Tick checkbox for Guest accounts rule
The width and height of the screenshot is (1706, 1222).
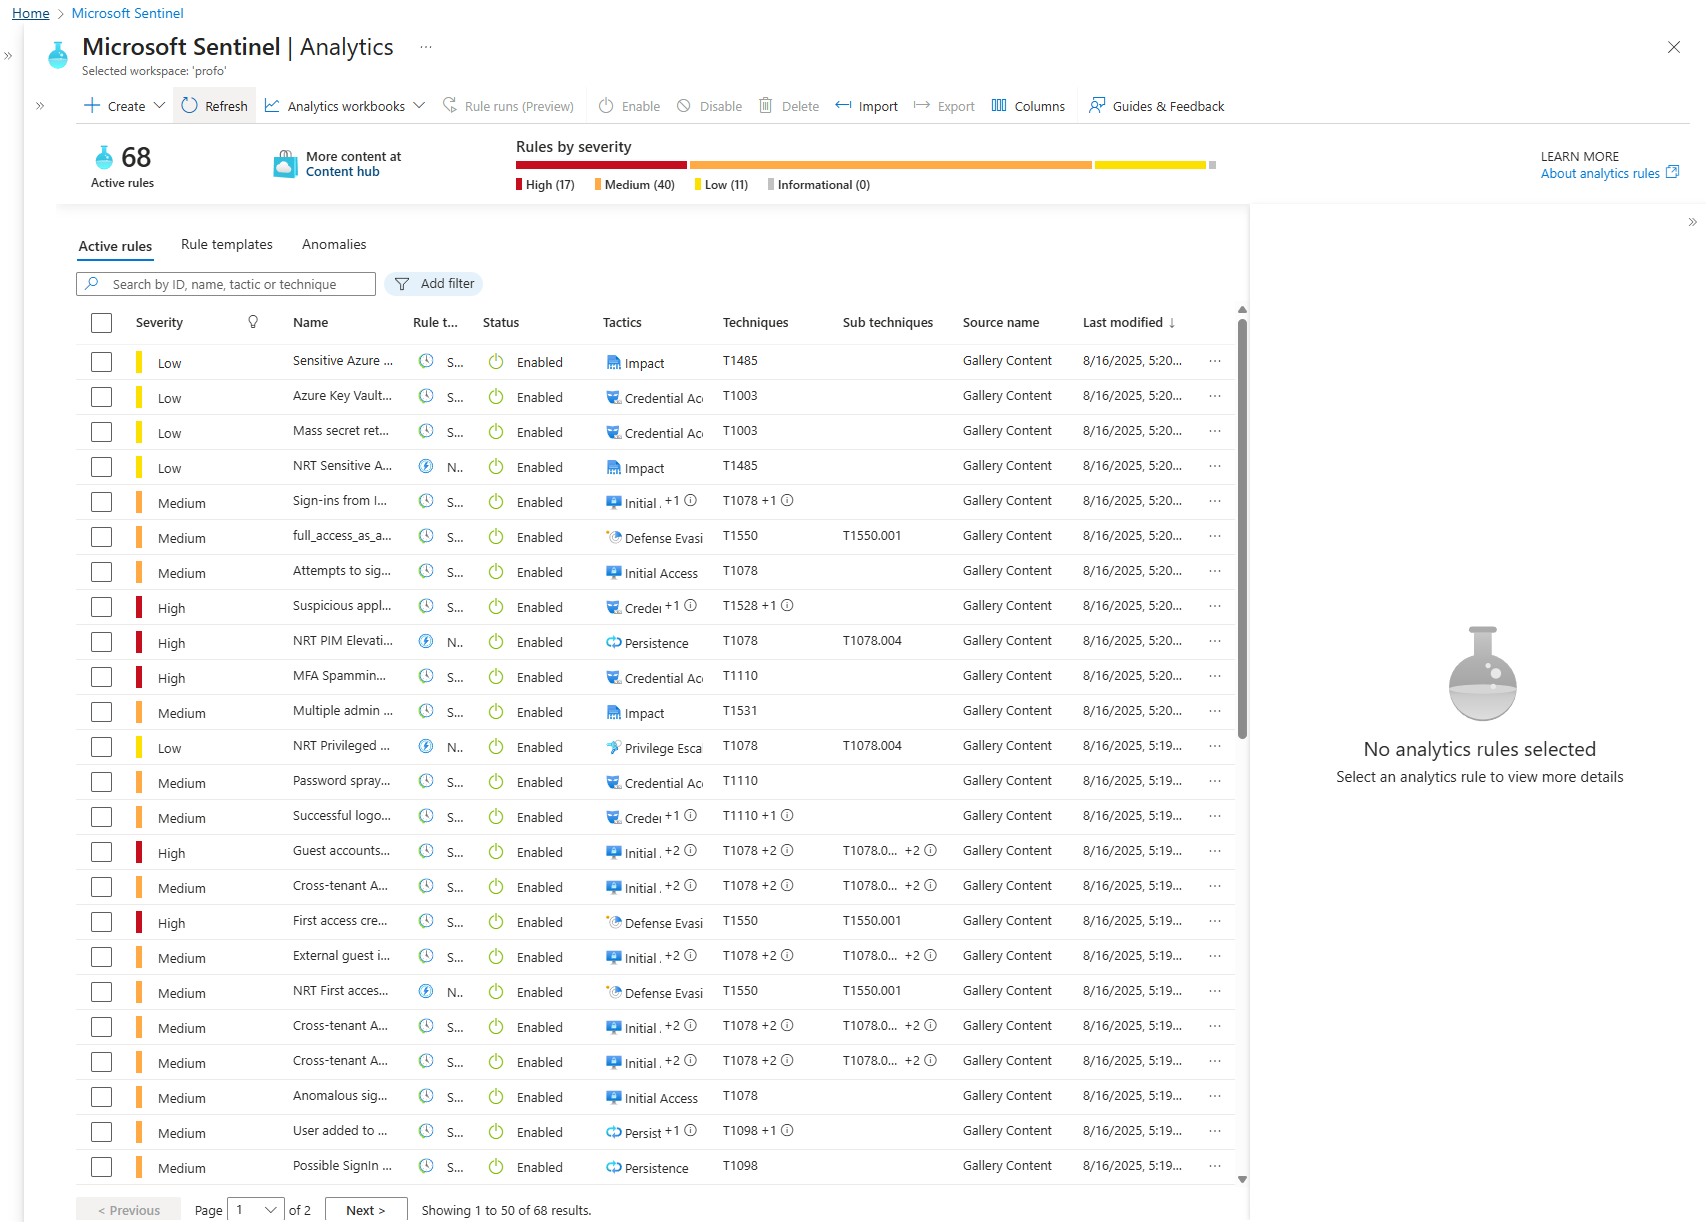pyautogui.click(x=101, y=852)
